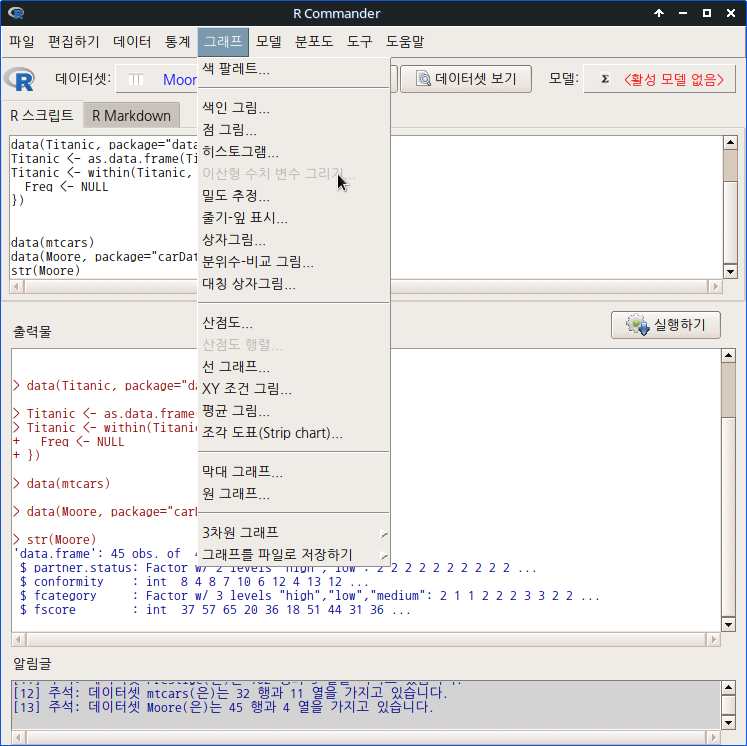Image resolution: width=747 pixels, height=746 pixels.
Task: Click the R logo icon beside 데이터셋
Action: (20, 79)
